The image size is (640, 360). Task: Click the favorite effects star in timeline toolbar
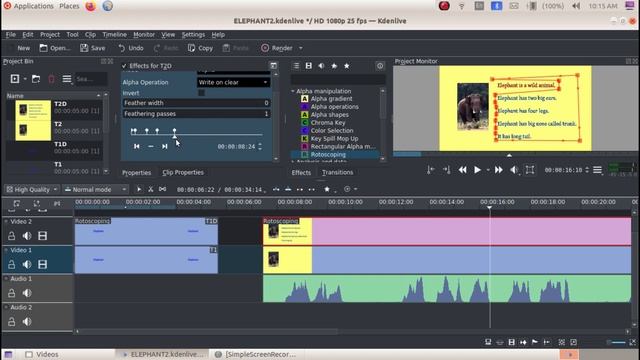pos(327,189)
